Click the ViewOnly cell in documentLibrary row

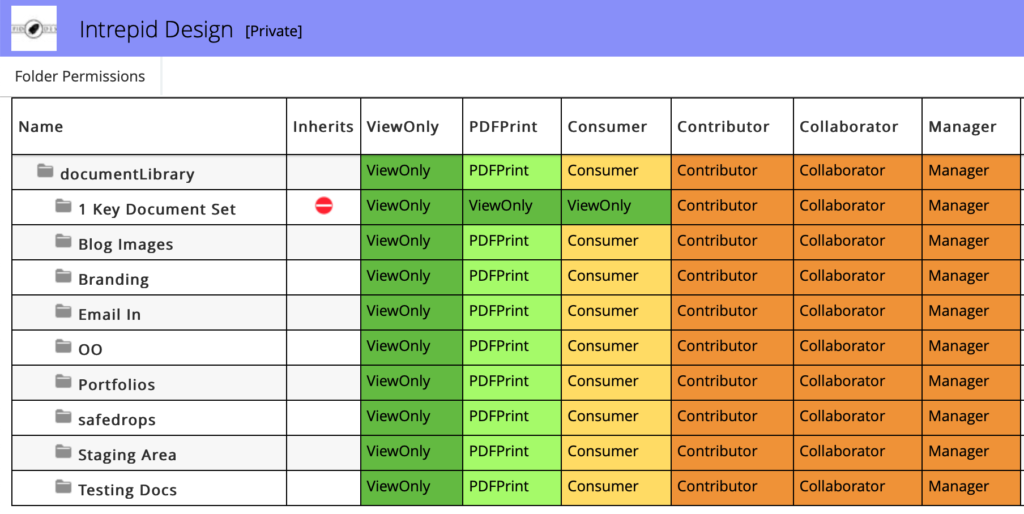(411, 171)
